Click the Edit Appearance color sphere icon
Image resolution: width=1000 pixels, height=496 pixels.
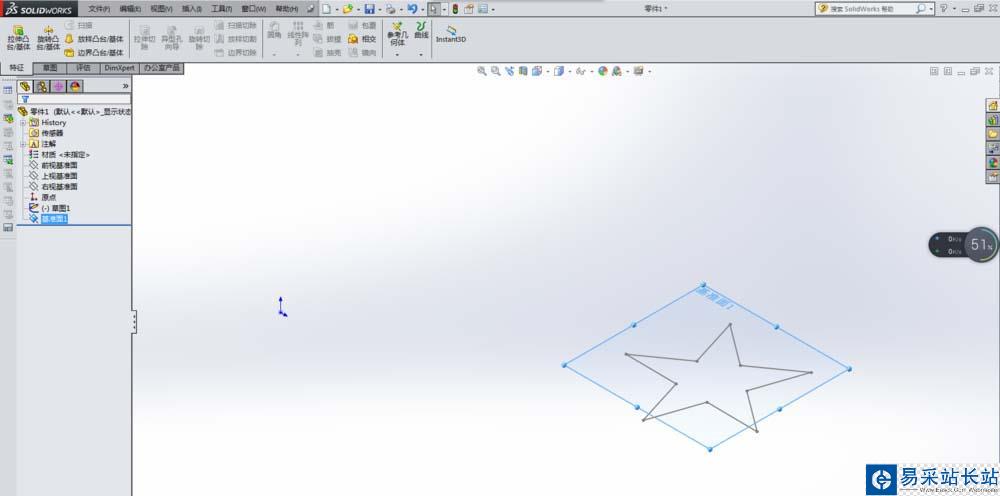coord(603,71)
